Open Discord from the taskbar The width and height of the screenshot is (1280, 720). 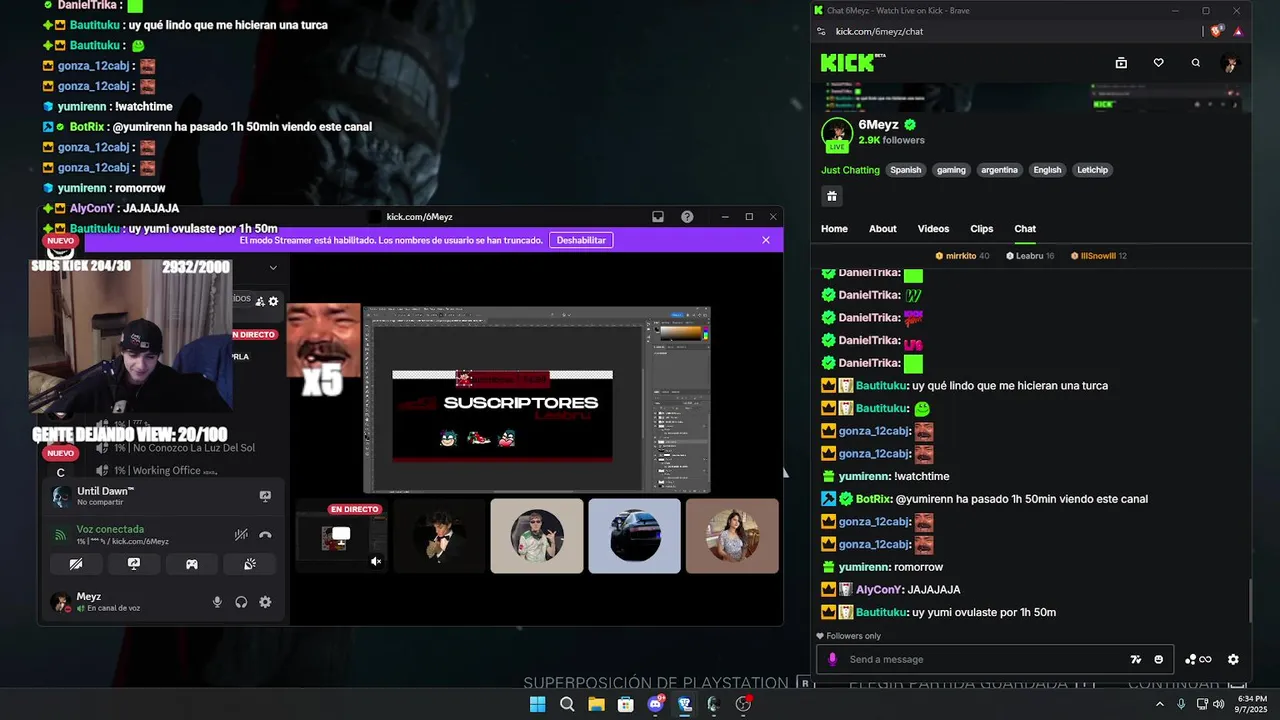click(x=655, y=704)
